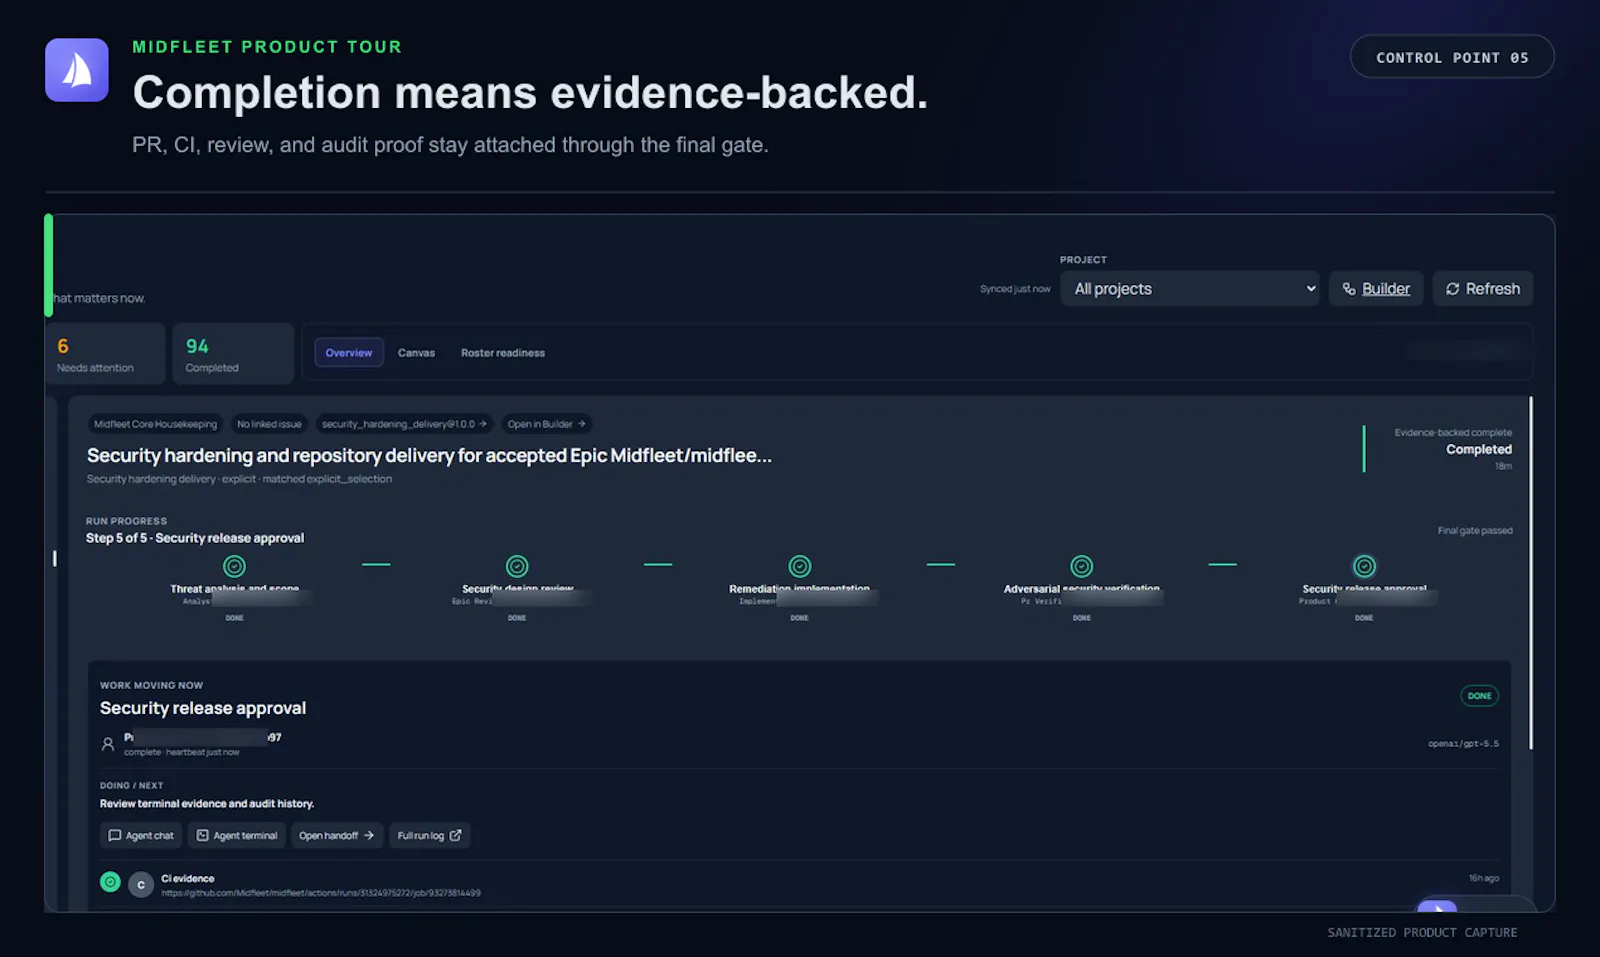Click the Midfleet sail logo icon
Viewport: 1600px width, 957px height.
click(x=77, y=70)
